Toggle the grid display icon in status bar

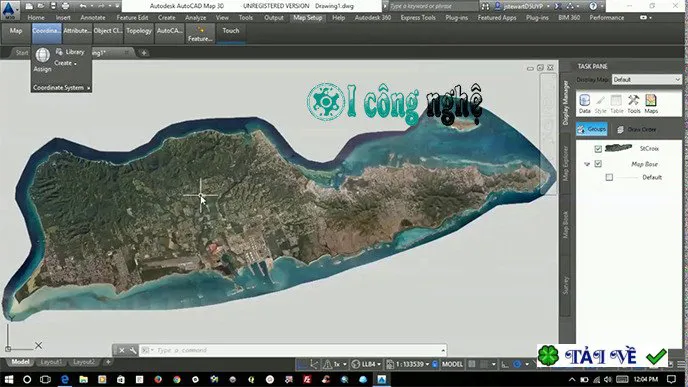coord(472,364)
